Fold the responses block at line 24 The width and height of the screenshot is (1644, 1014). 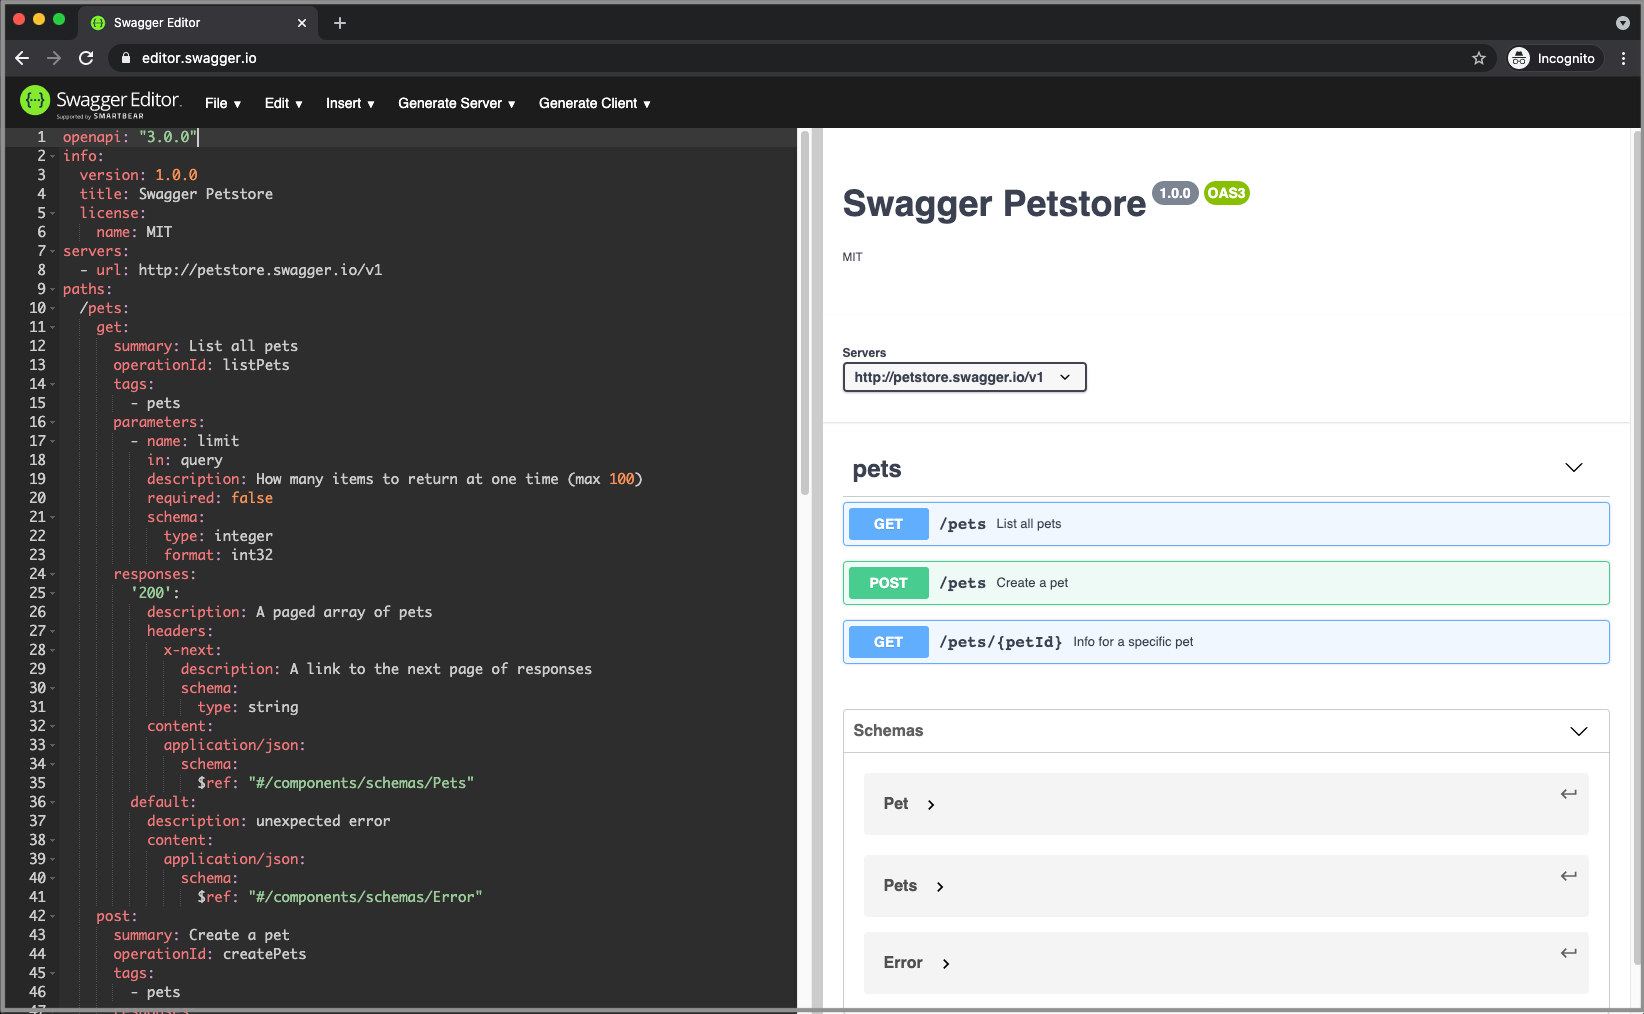click(52, 574)
